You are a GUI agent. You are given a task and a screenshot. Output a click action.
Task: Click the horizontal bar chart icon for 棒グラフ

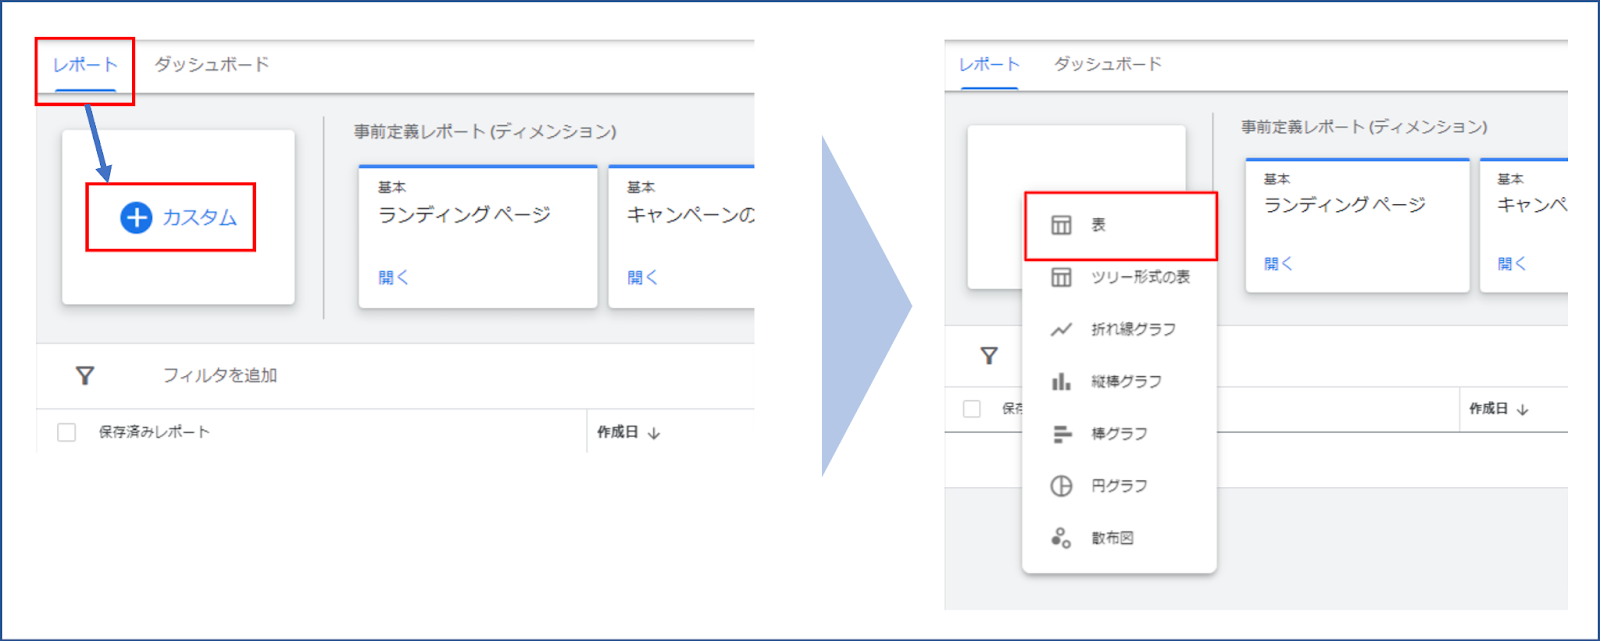click(1061, 434)
